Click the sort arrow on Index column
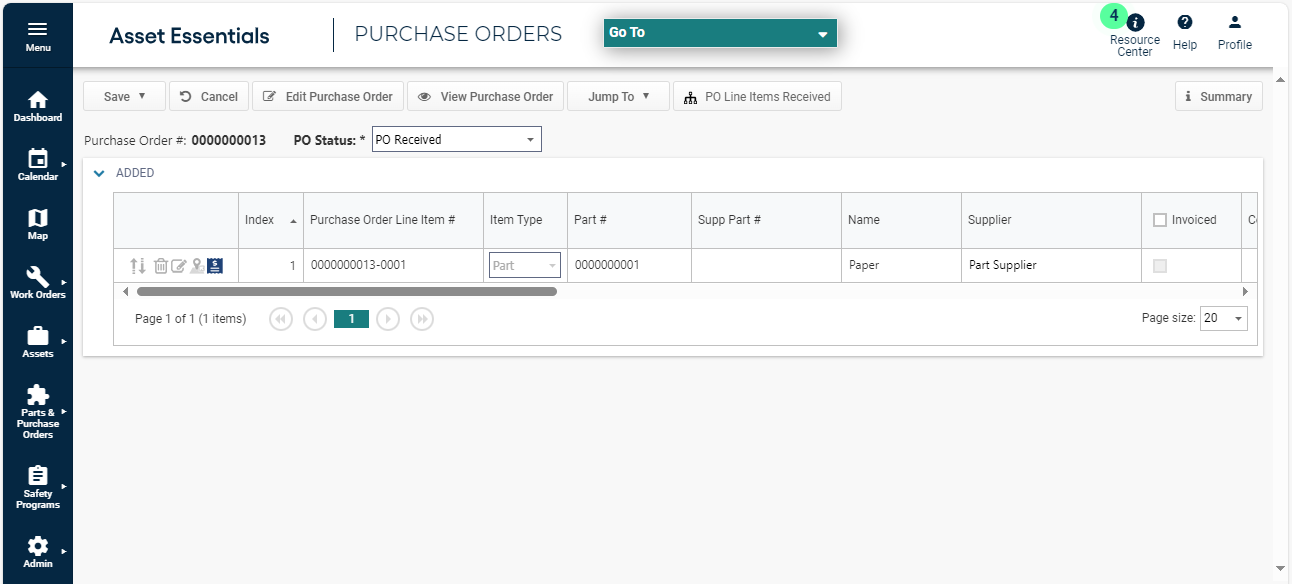The width and height of the screenshot is (1292, 584). click(293, 220)
